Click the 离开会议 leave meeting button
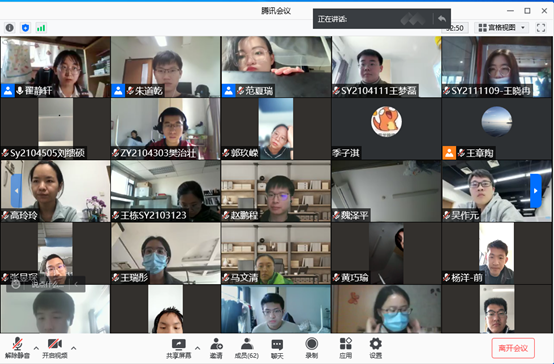The image size is (554, 364). [x=513, y=348]
